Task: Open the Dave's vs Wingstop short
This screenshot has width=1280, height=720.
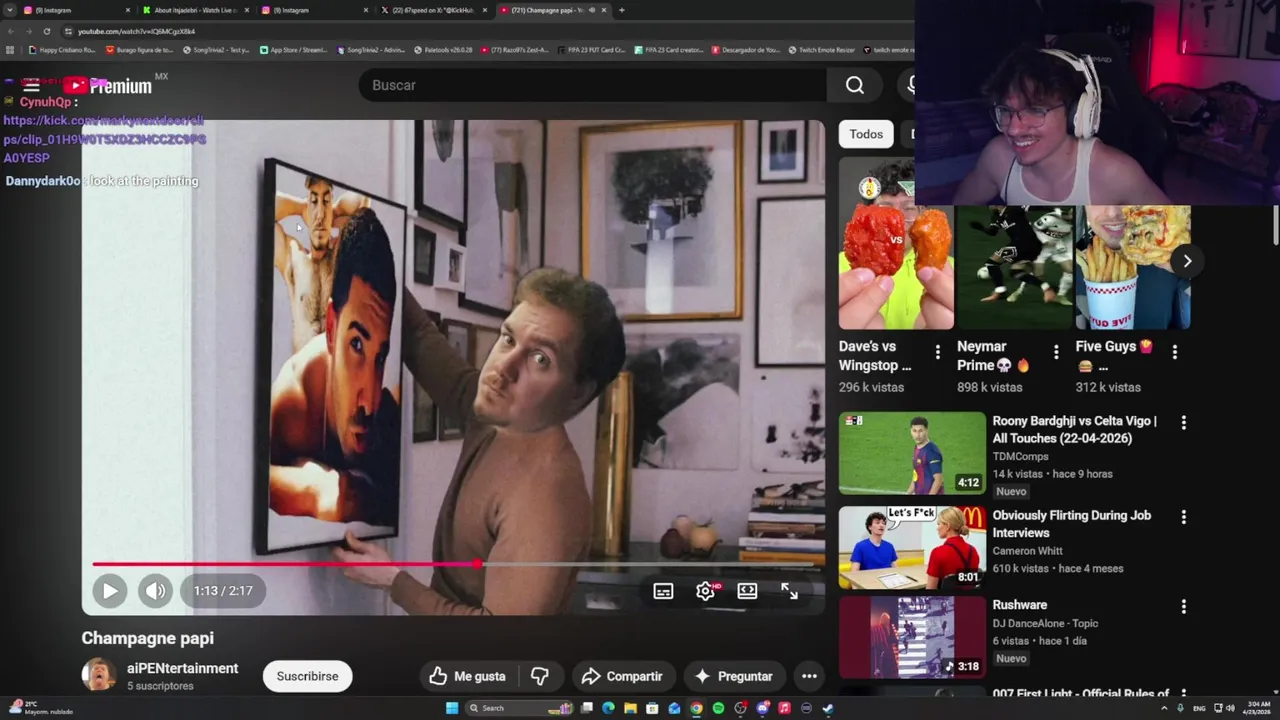Action: click(x=896, y=245)
